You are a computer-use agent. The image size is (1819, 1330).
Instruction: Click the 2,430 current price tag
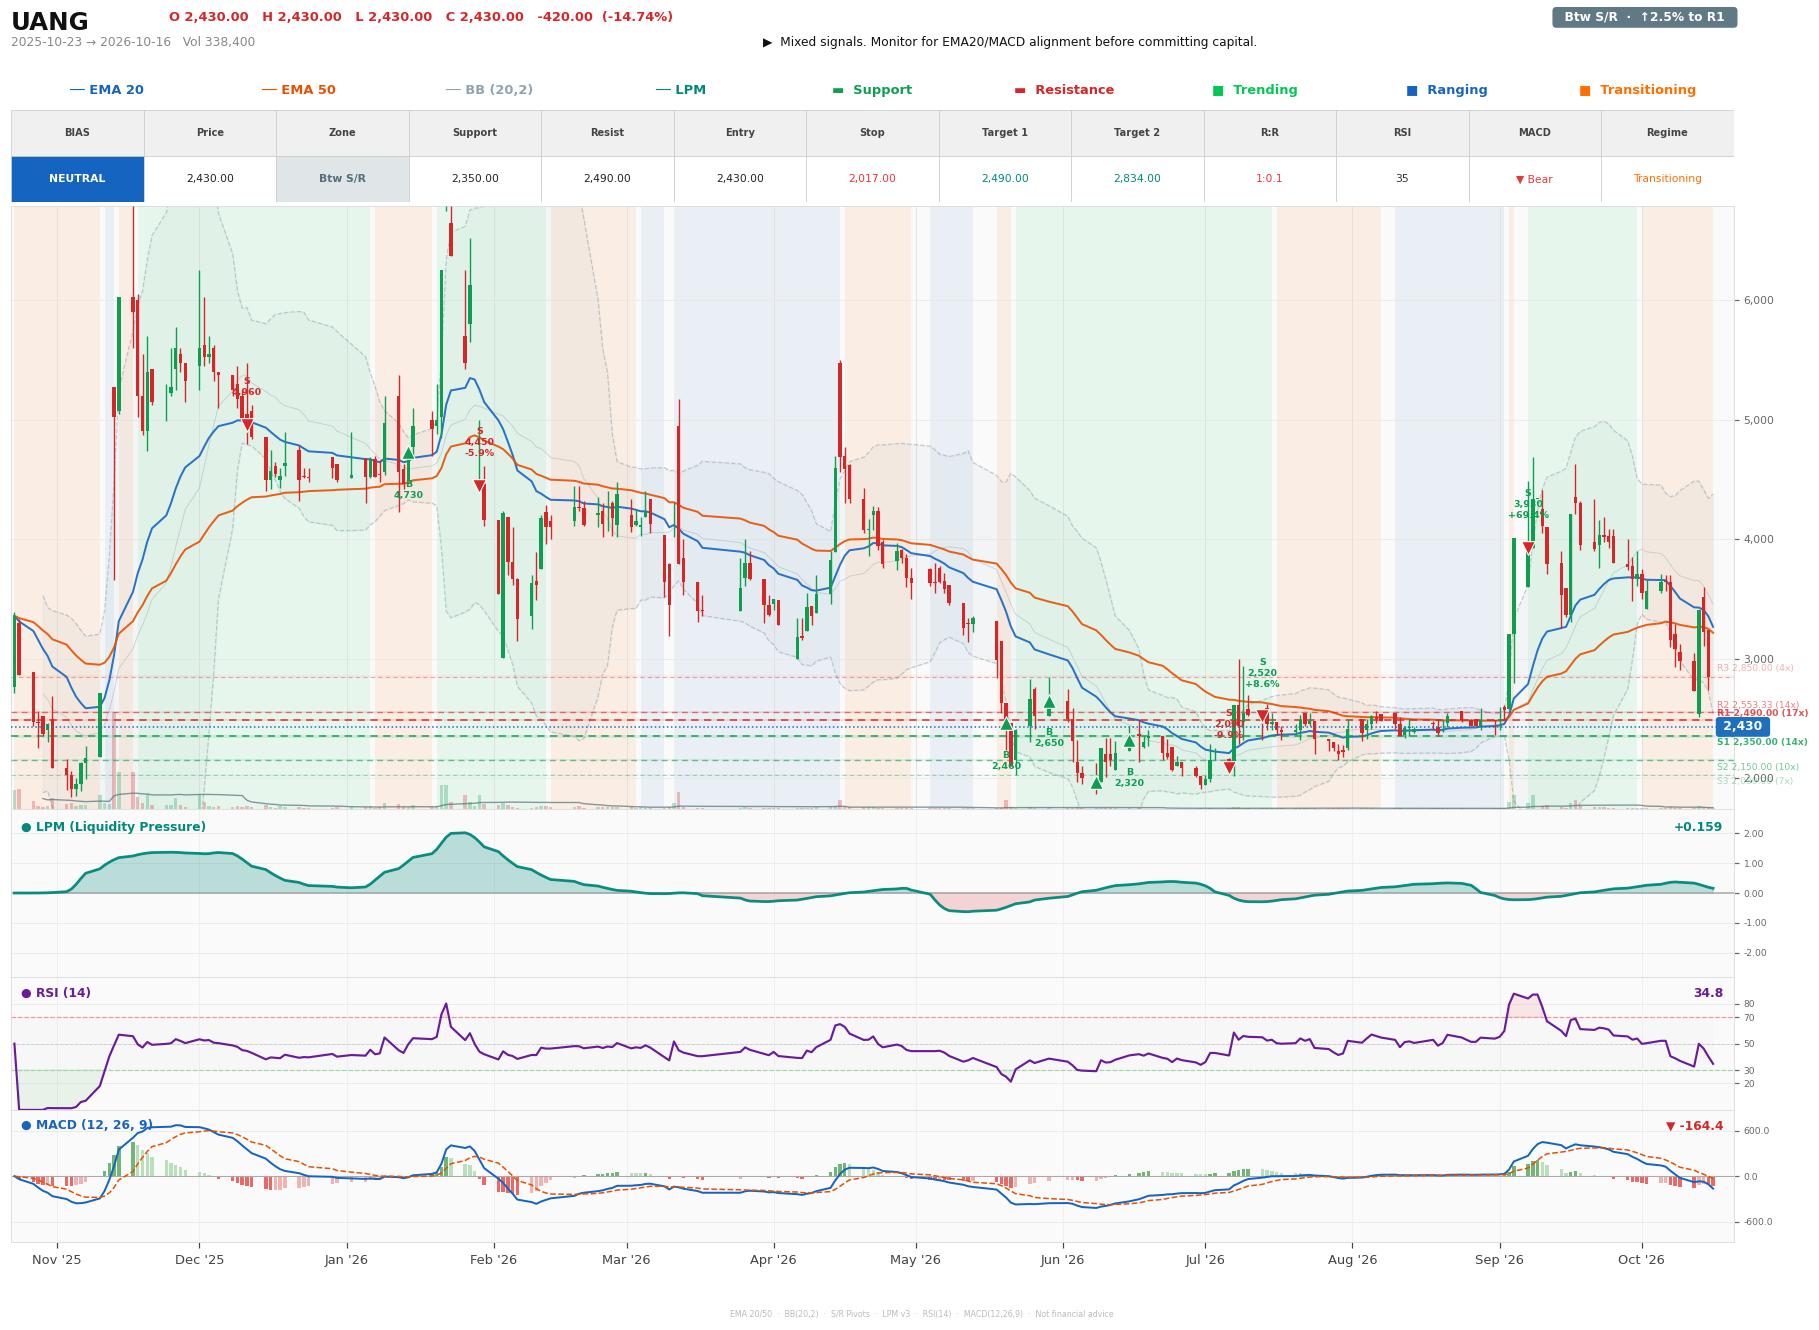(1742, 727)
